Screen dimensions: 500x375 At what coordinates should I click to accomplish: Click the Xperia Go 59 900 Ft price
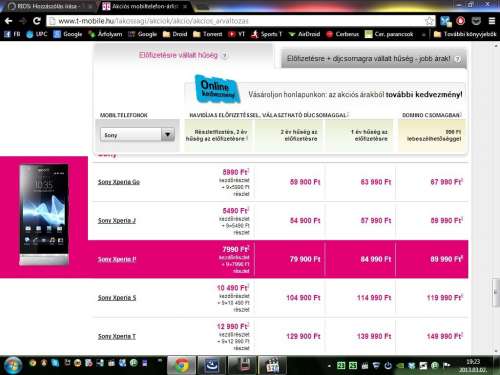(x=305, y=182)
